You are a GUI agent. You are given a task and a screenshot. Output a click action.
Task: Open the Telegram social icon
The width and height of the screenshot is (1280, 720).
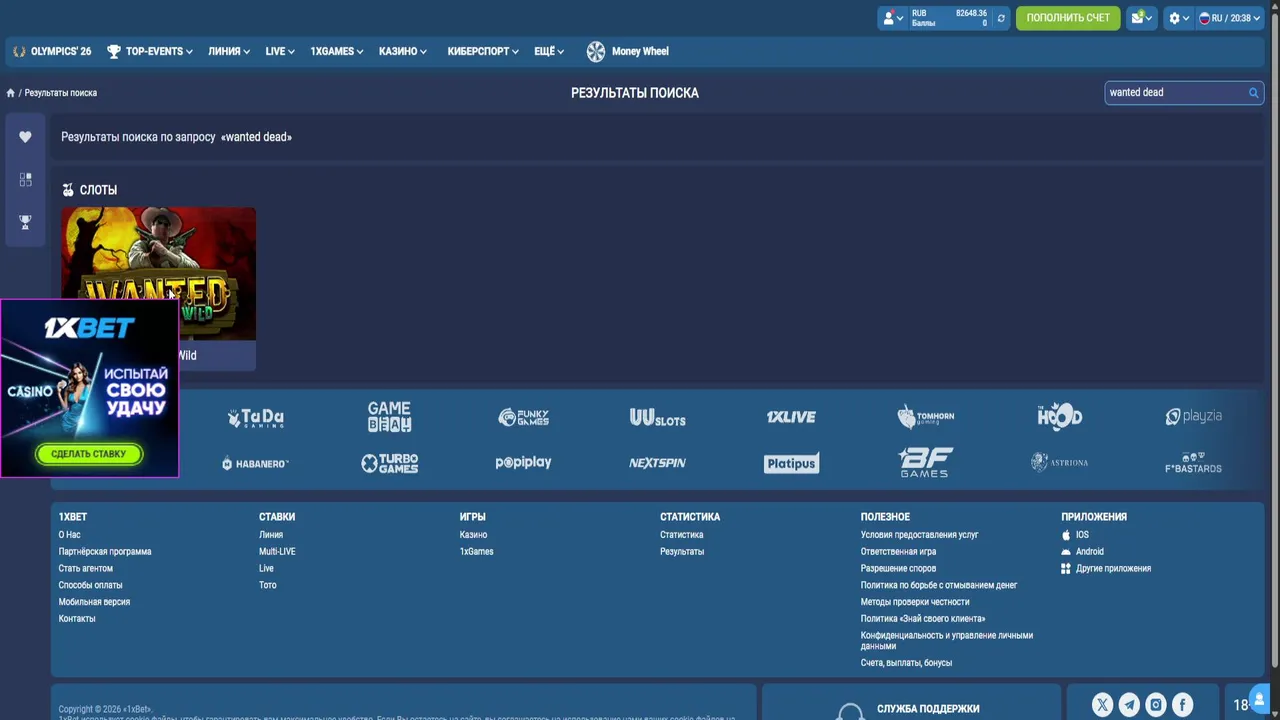(1129, 705)
